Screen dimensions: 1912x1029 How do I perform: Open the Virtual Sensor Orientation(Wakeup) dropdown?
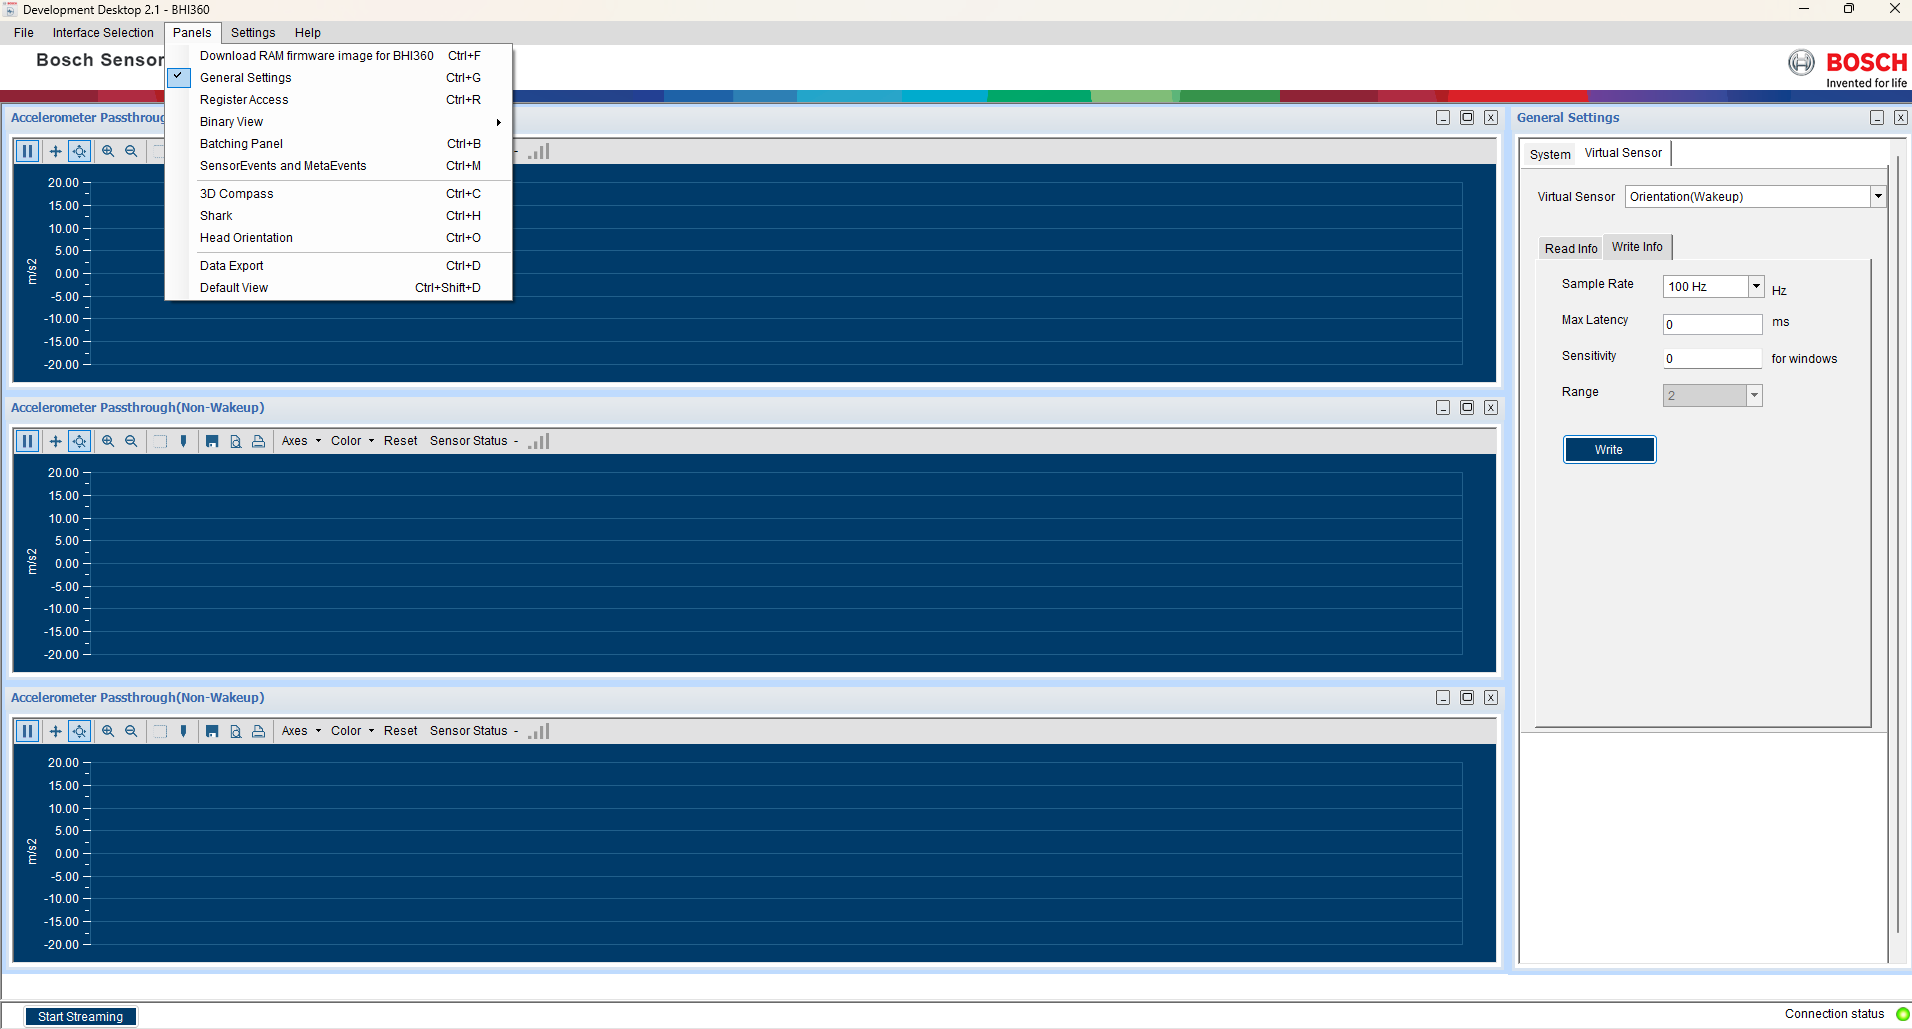point(1878,197)
